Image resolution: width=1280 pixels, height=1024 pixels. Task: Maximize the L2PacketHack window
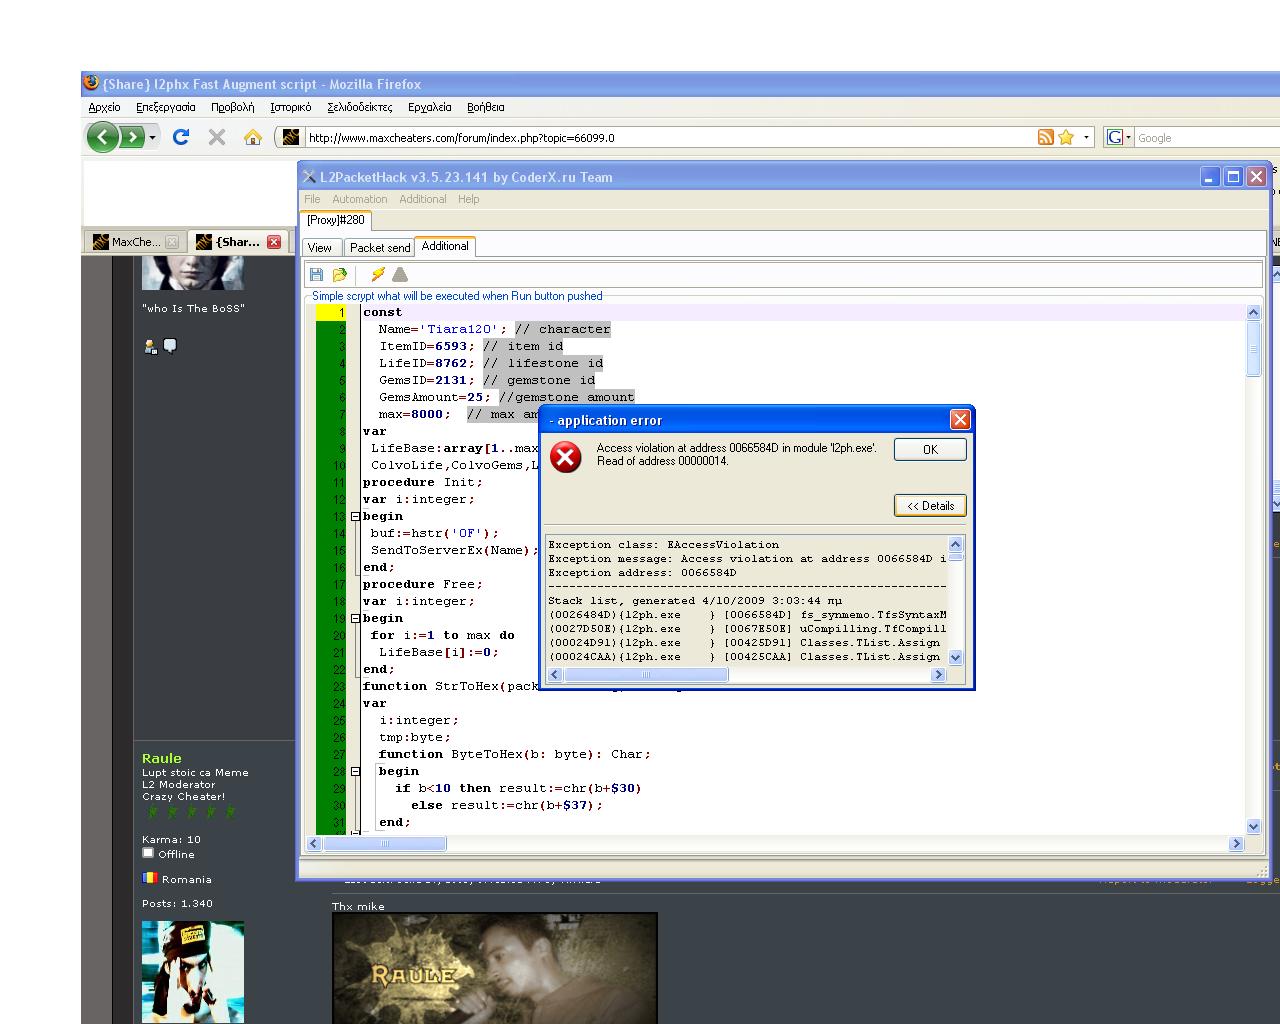(x=1233, y=176)
